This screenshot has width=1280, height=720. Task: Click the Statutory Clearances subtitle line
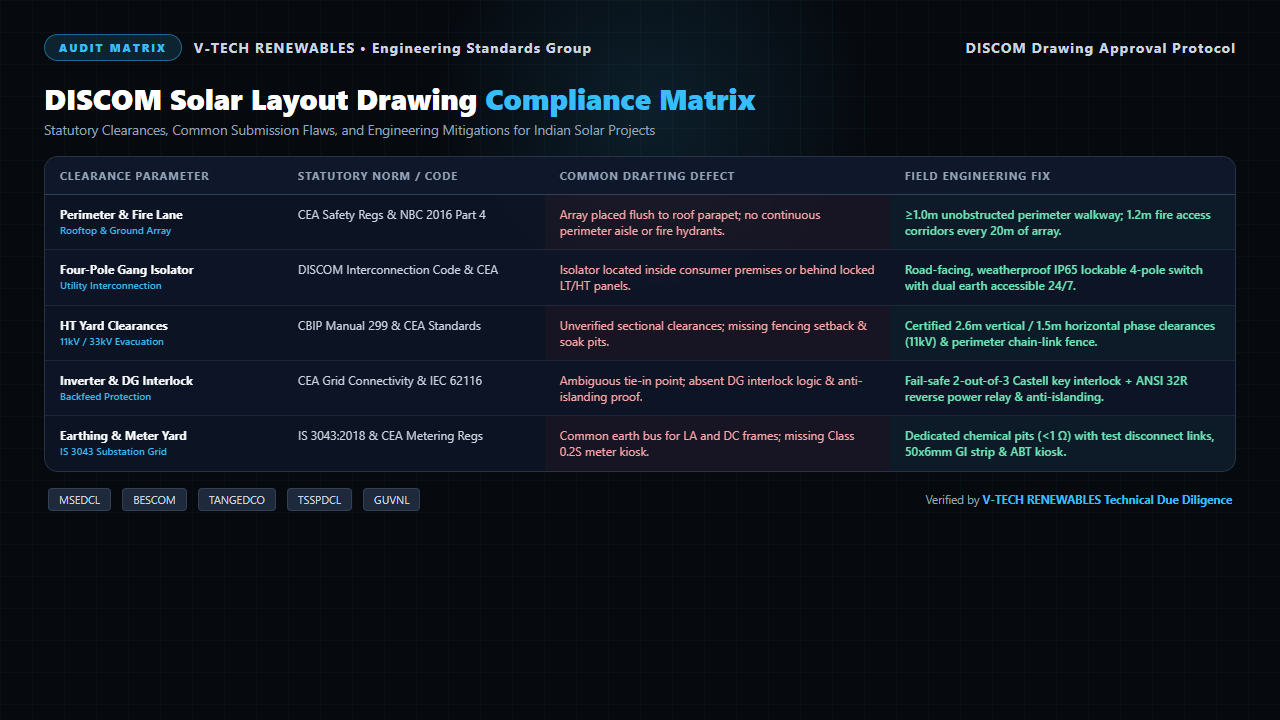coord(349,131)
